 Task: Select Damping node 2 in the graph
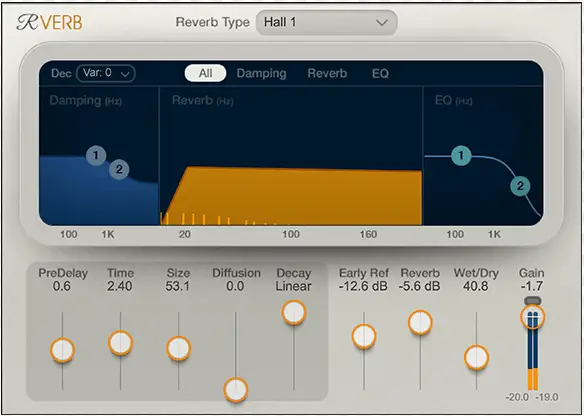click(119, 169)
